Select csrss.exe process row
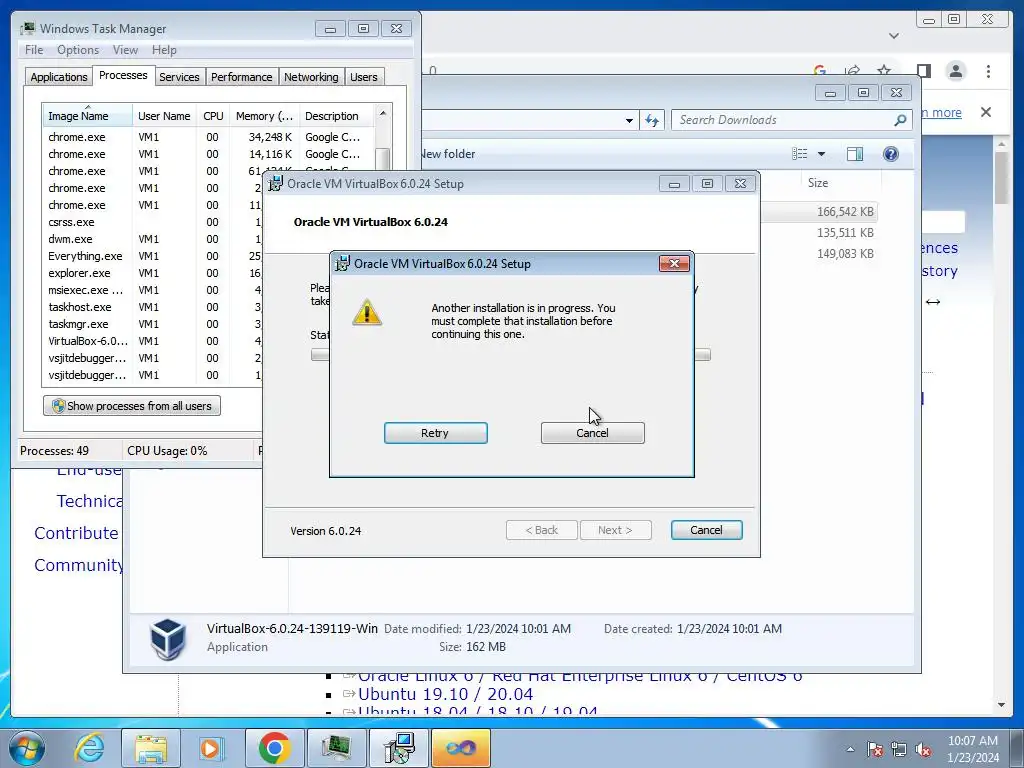Screen dimensions: 1024x768 pos(152,222)
